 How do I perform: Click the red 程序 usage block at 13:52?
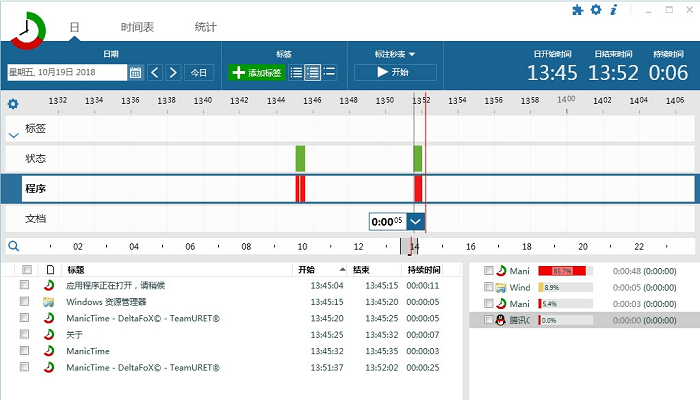click(418, 188)
